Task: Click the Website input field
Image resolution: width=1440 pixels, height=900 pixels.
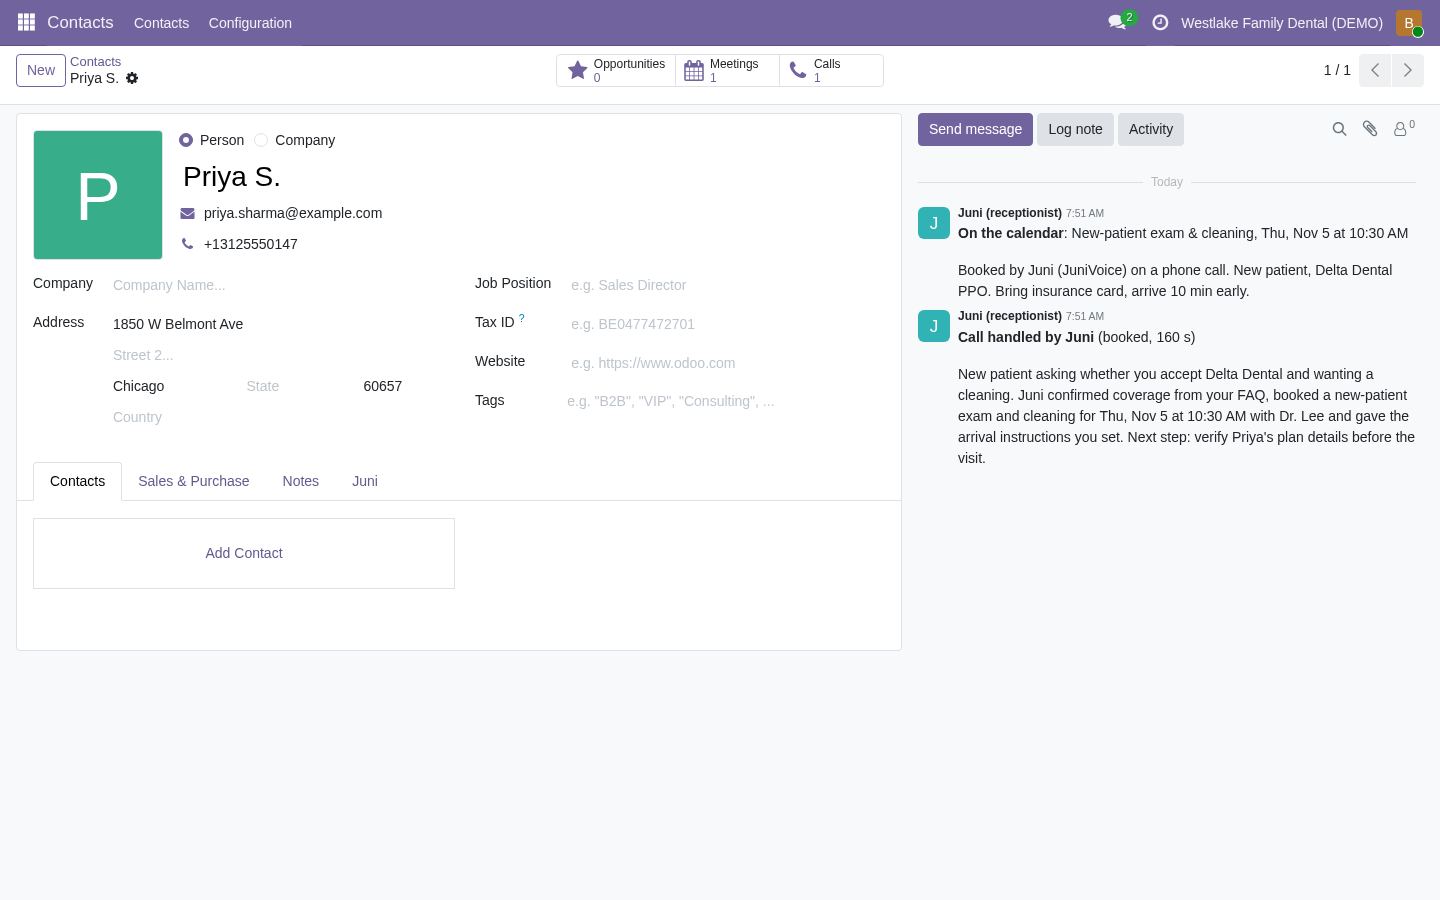Action: click(728, 363)
